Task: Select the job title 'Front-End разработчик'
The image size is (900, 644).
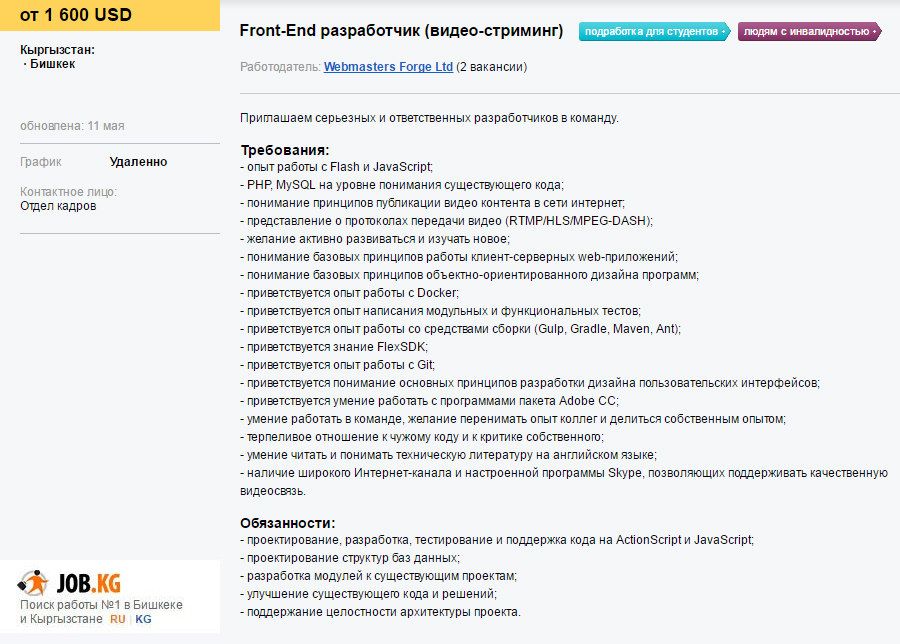Action: pyautogui.click(x=401, y=30)
